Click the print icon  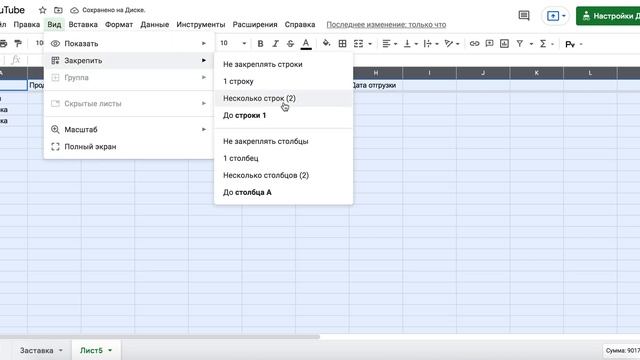[3, 43]
